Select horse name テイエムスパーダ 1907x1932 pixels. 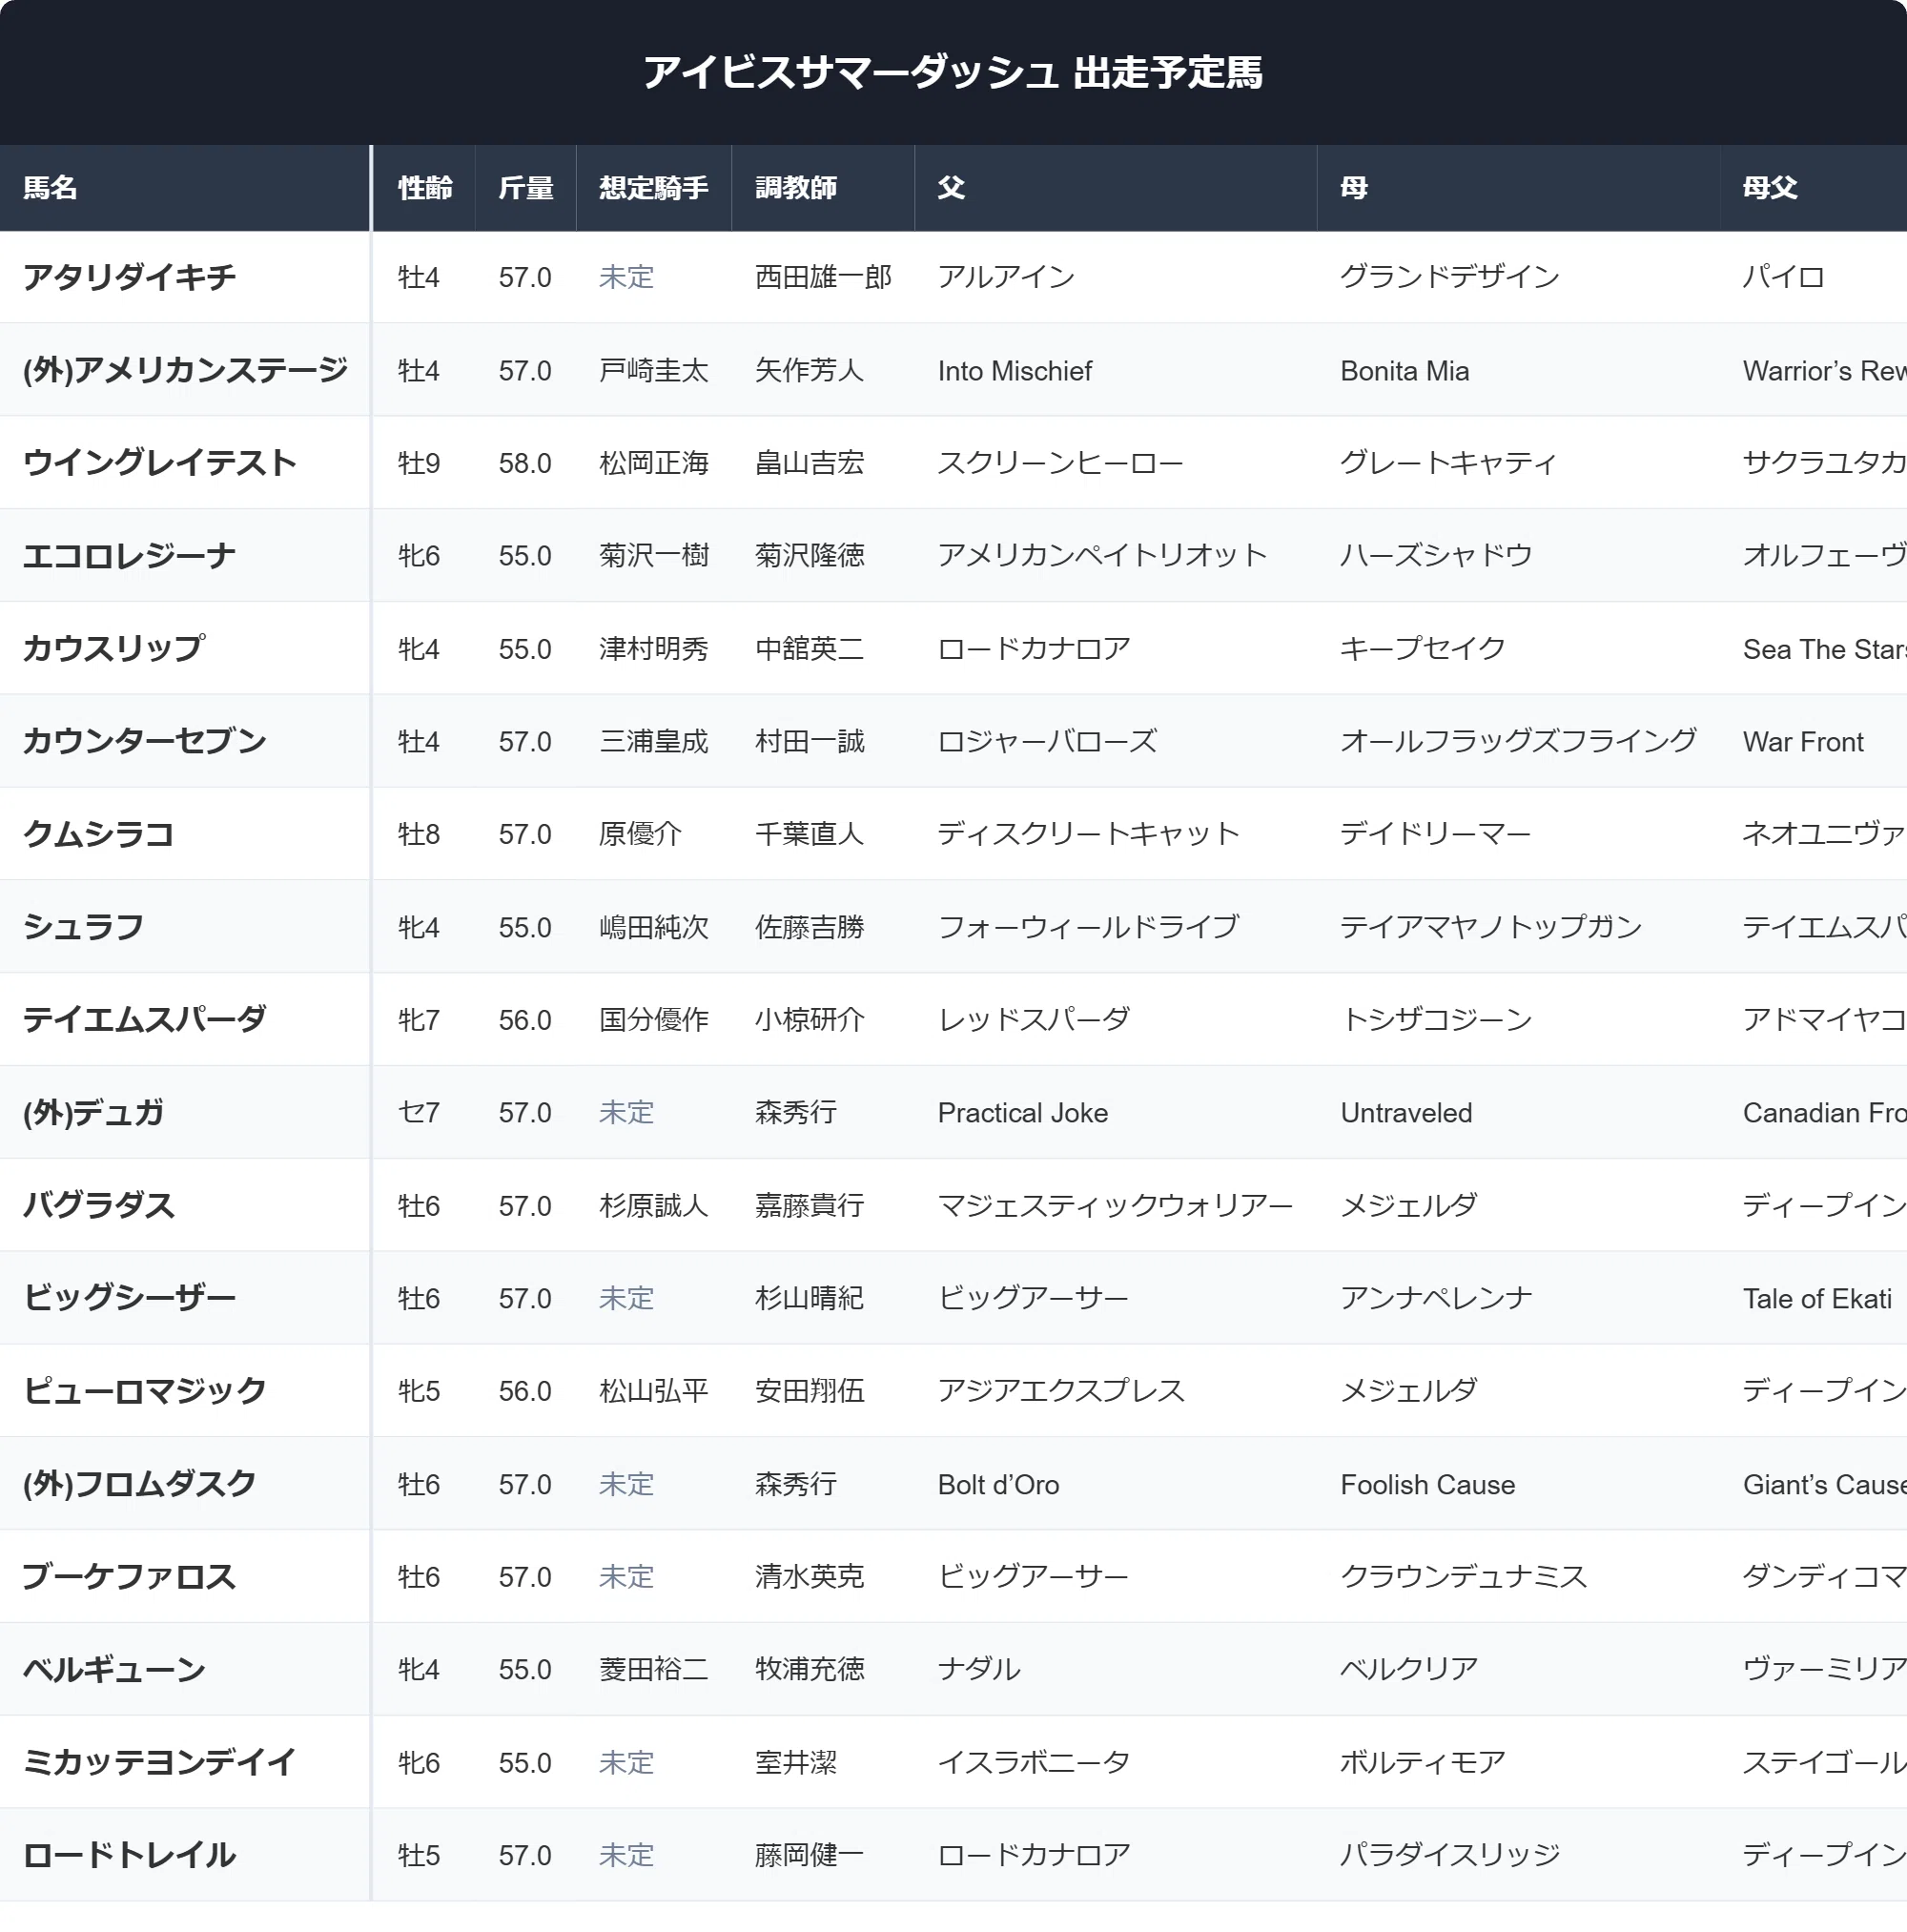pos(145,1019)
